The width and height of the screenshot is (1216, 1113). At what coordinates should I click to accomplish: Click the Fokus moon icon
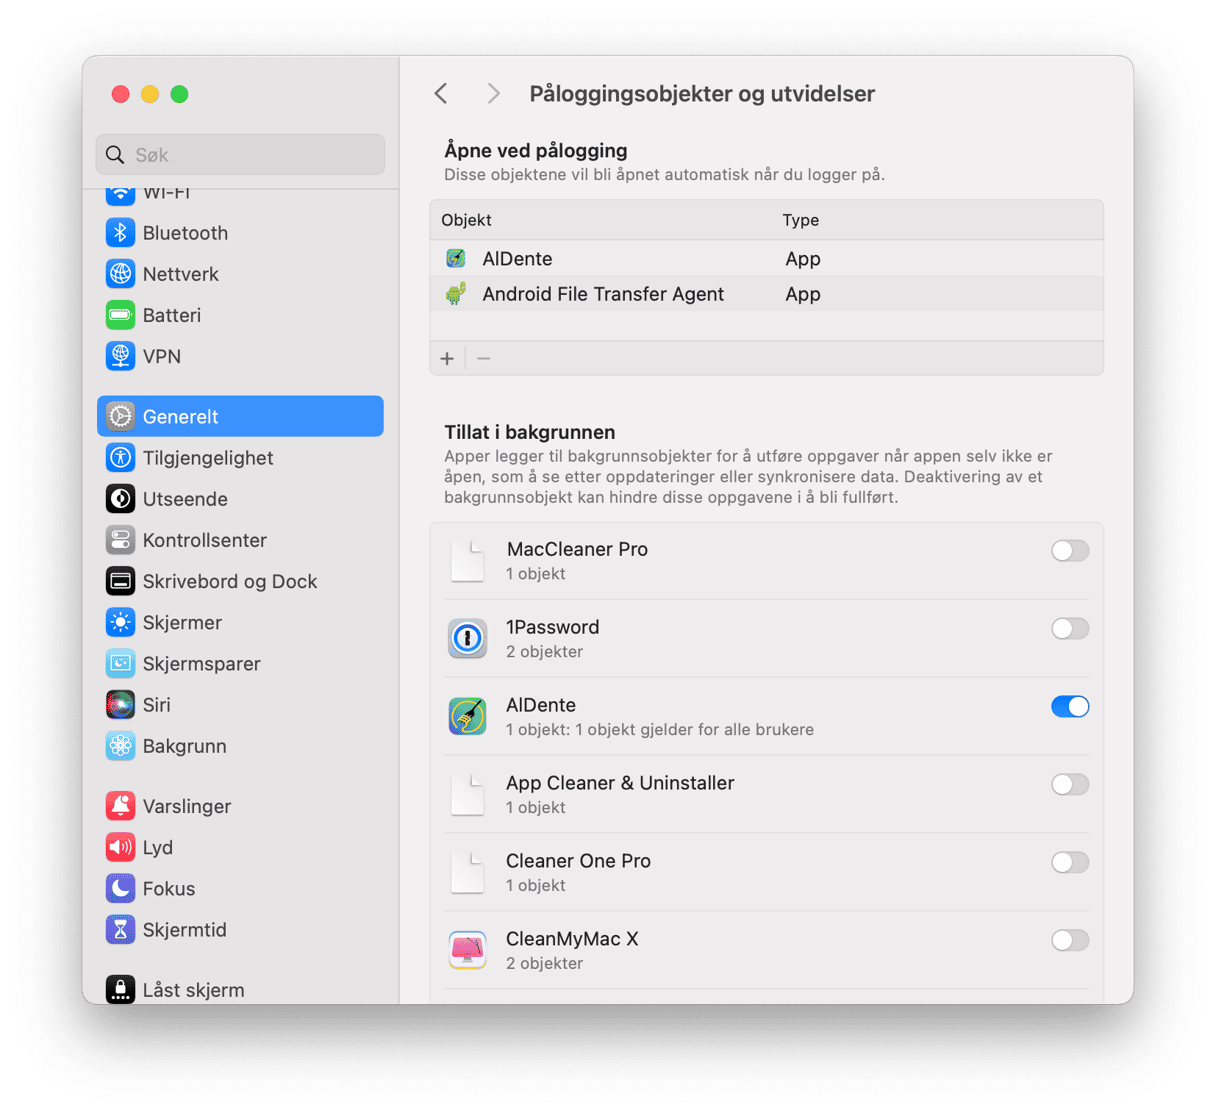click(121, 888)
